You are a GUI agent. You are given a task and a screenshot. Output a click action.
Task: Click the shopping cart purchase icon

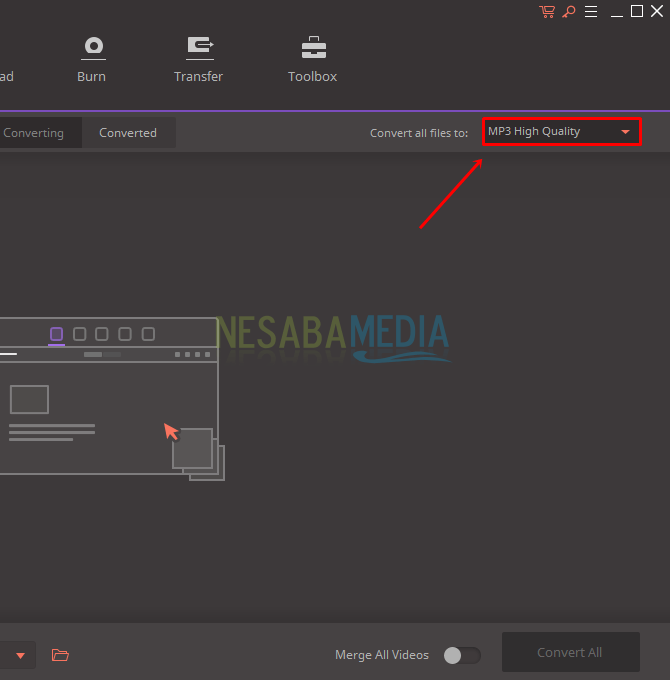[547, 11]
